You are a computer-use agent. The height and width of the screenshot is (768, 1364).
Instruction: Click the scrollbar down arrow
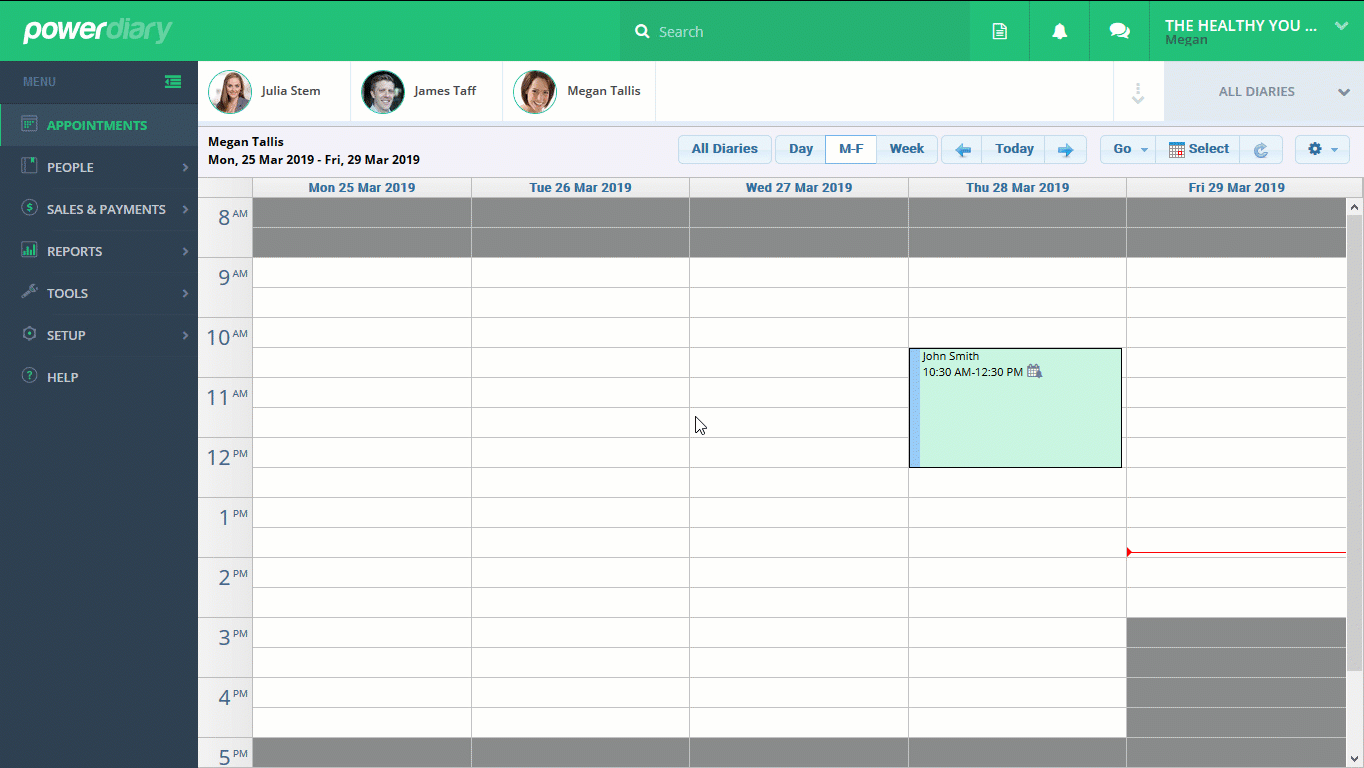click(x=1355, y=759)
